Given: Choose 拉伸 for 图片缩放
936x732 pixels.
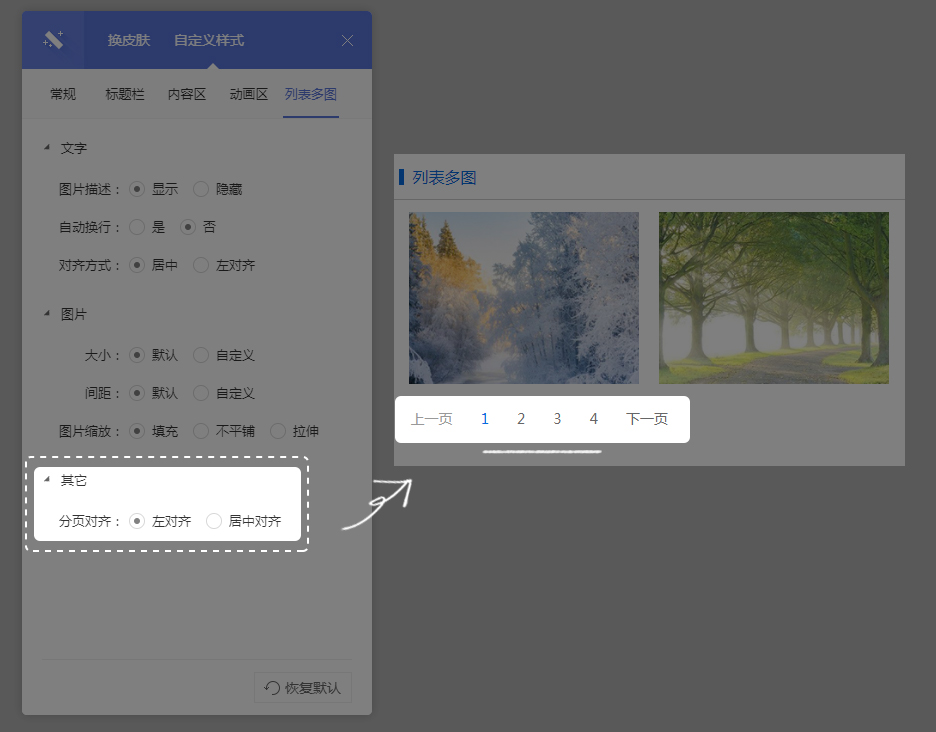Looking at the screenshot, I should click(278, 431).
